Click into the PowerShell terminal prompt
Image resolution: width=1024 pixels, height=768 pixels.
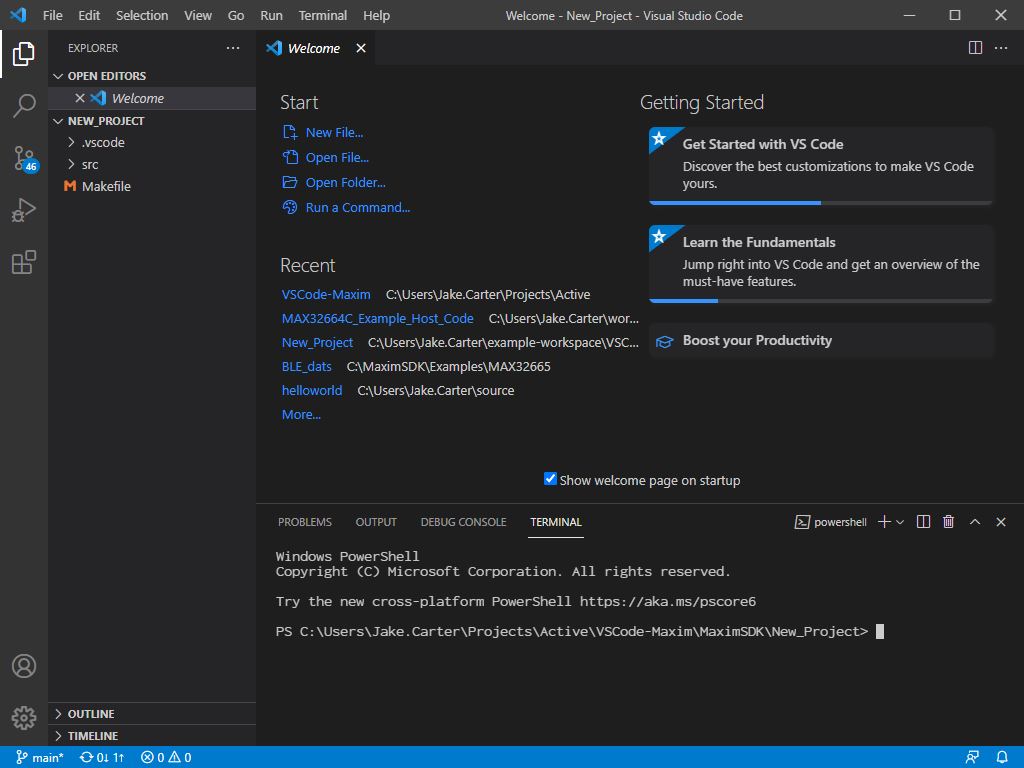(x=880, y=632)
